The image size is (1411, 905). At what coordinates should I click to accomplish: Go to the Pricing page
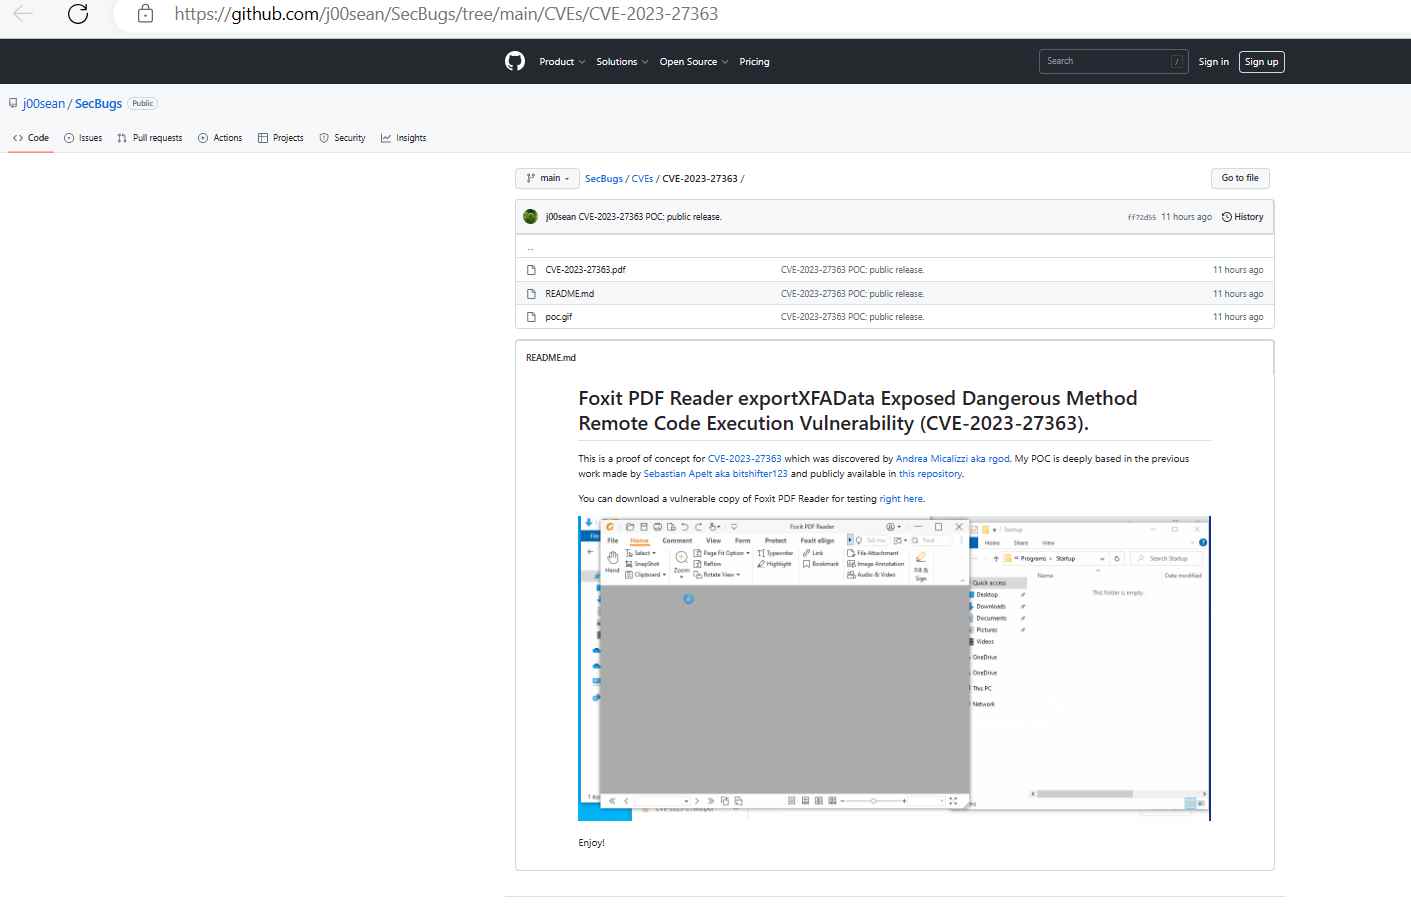(x=754, y=62)
